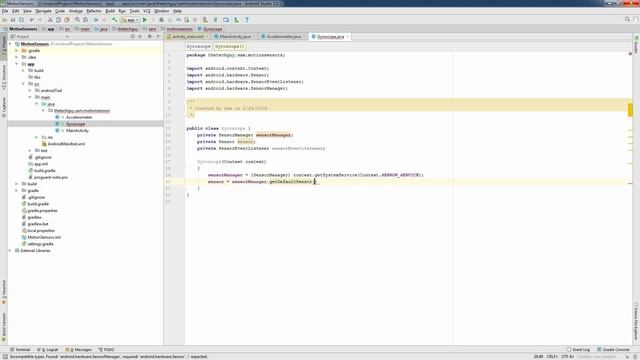Open the Build Variants side panel

coord(4,327)
